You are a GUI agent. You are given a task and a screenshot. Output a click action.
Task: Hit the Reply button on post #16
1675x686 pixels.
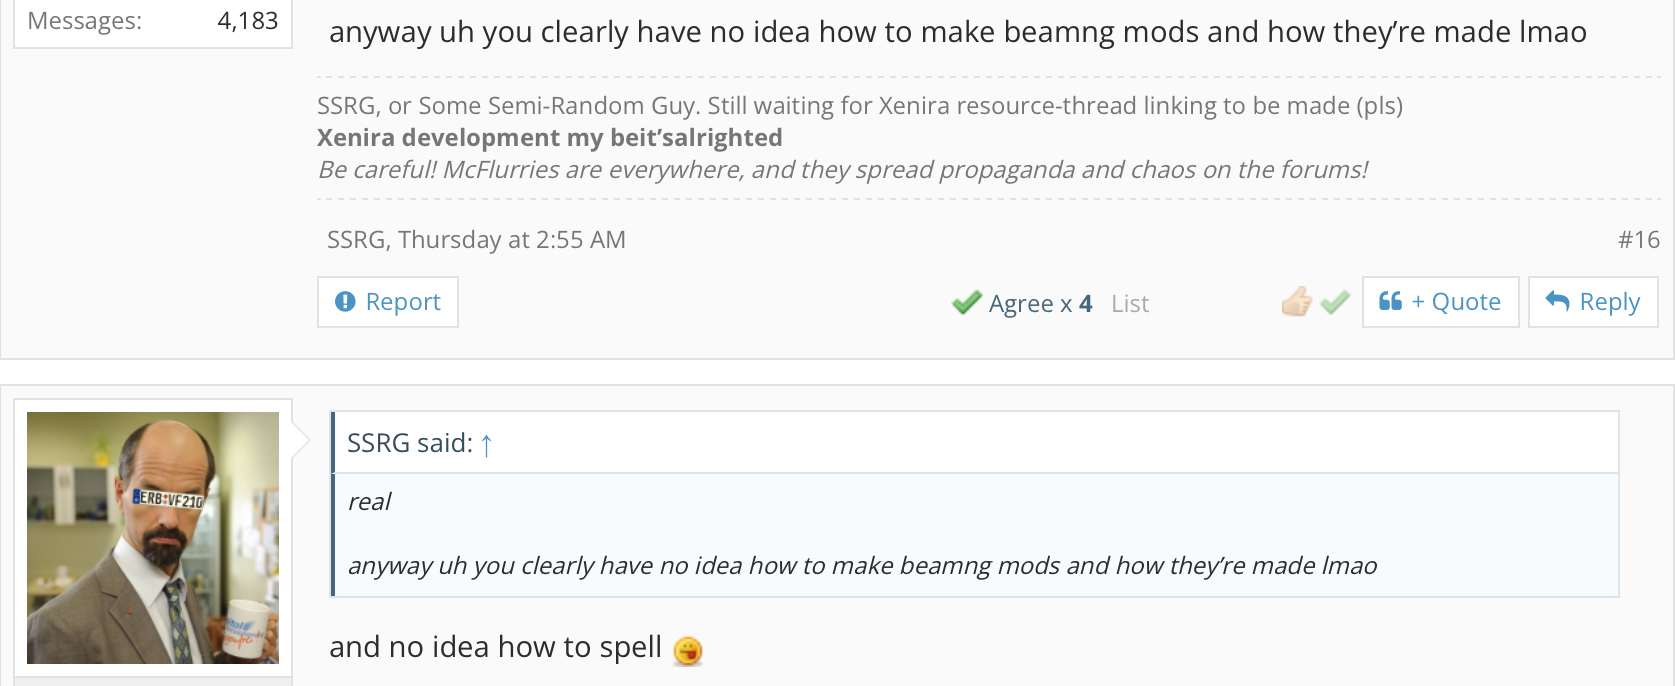coord(1593,302)
